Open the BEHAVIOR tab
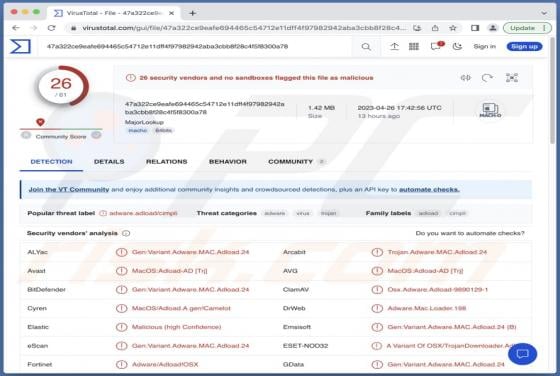 pyautogui.click(x=228, y=161)
